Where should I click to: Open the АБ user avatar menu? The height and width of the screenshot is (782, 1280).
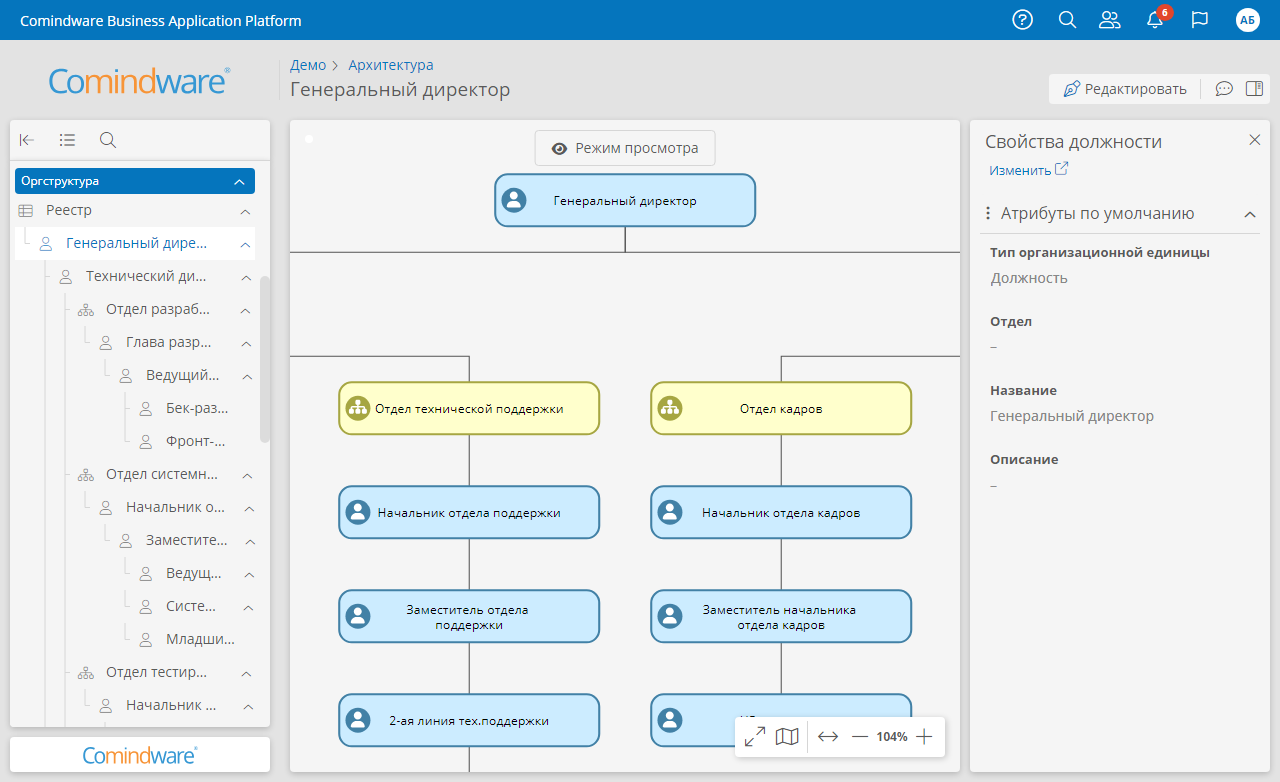(x=1247, y=20)
